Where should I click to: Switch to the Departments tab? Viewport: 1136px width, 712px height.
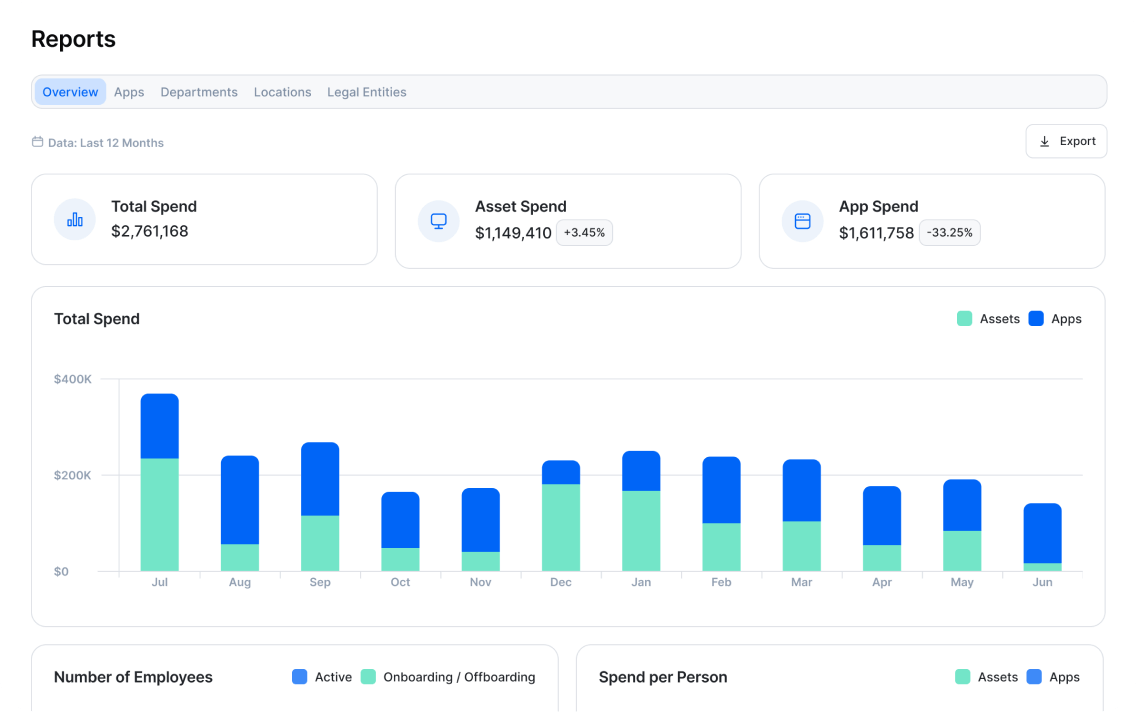tap(199, 91)
